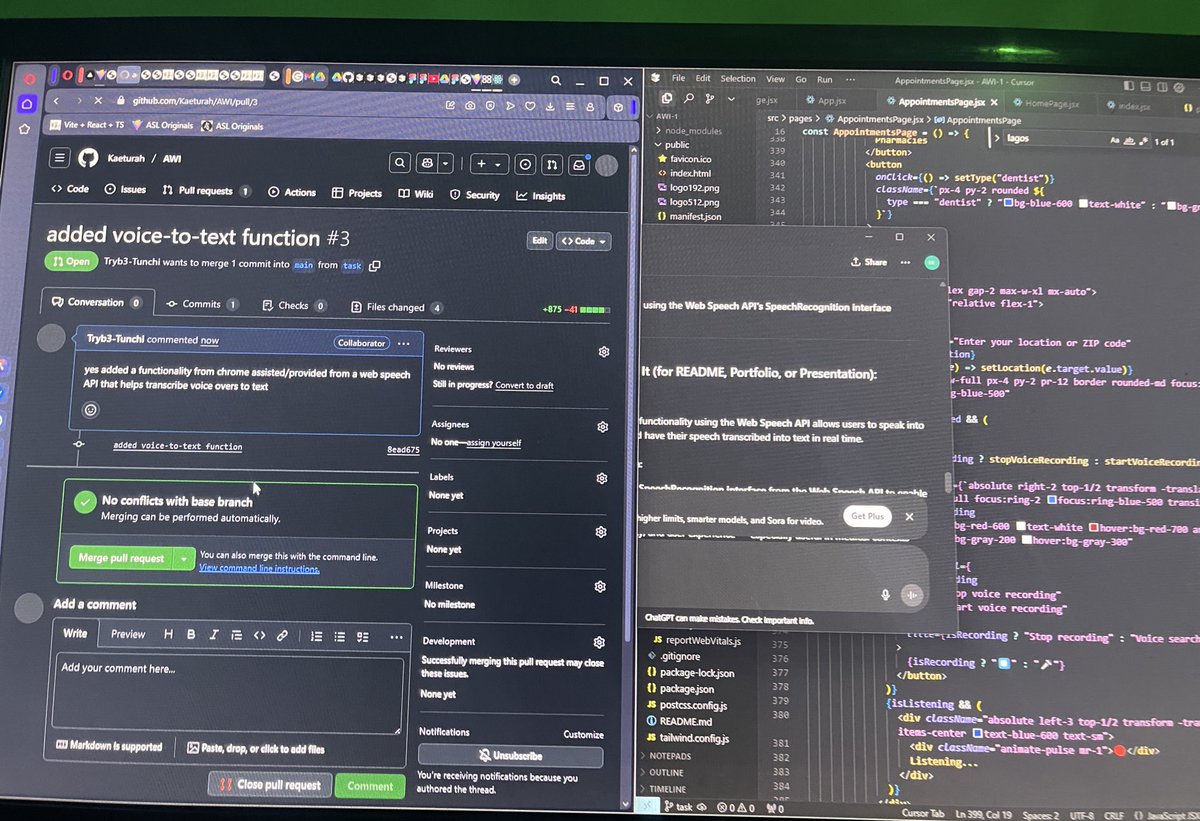This screenshot has width=1200, height=821.
Task: Open the Code dropdown on pull request
Action: pyautogui.click(x=583, y=241)
